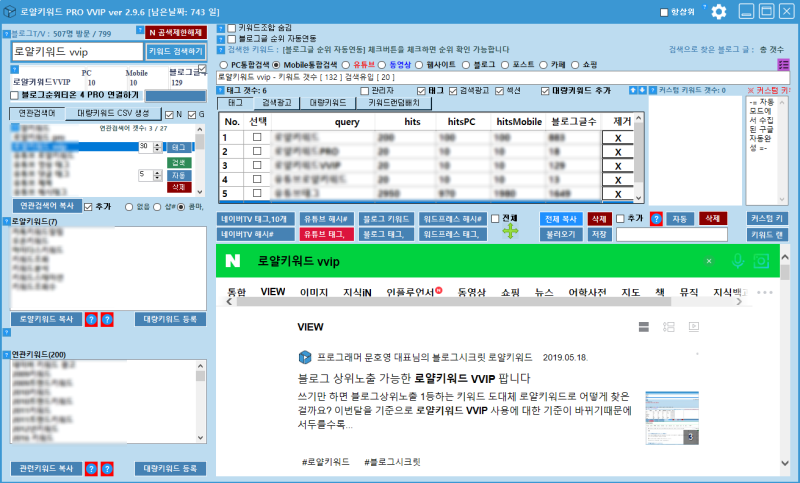
Task: Click the blue down-arrow above custom keyword box
Action: point(642,90)
